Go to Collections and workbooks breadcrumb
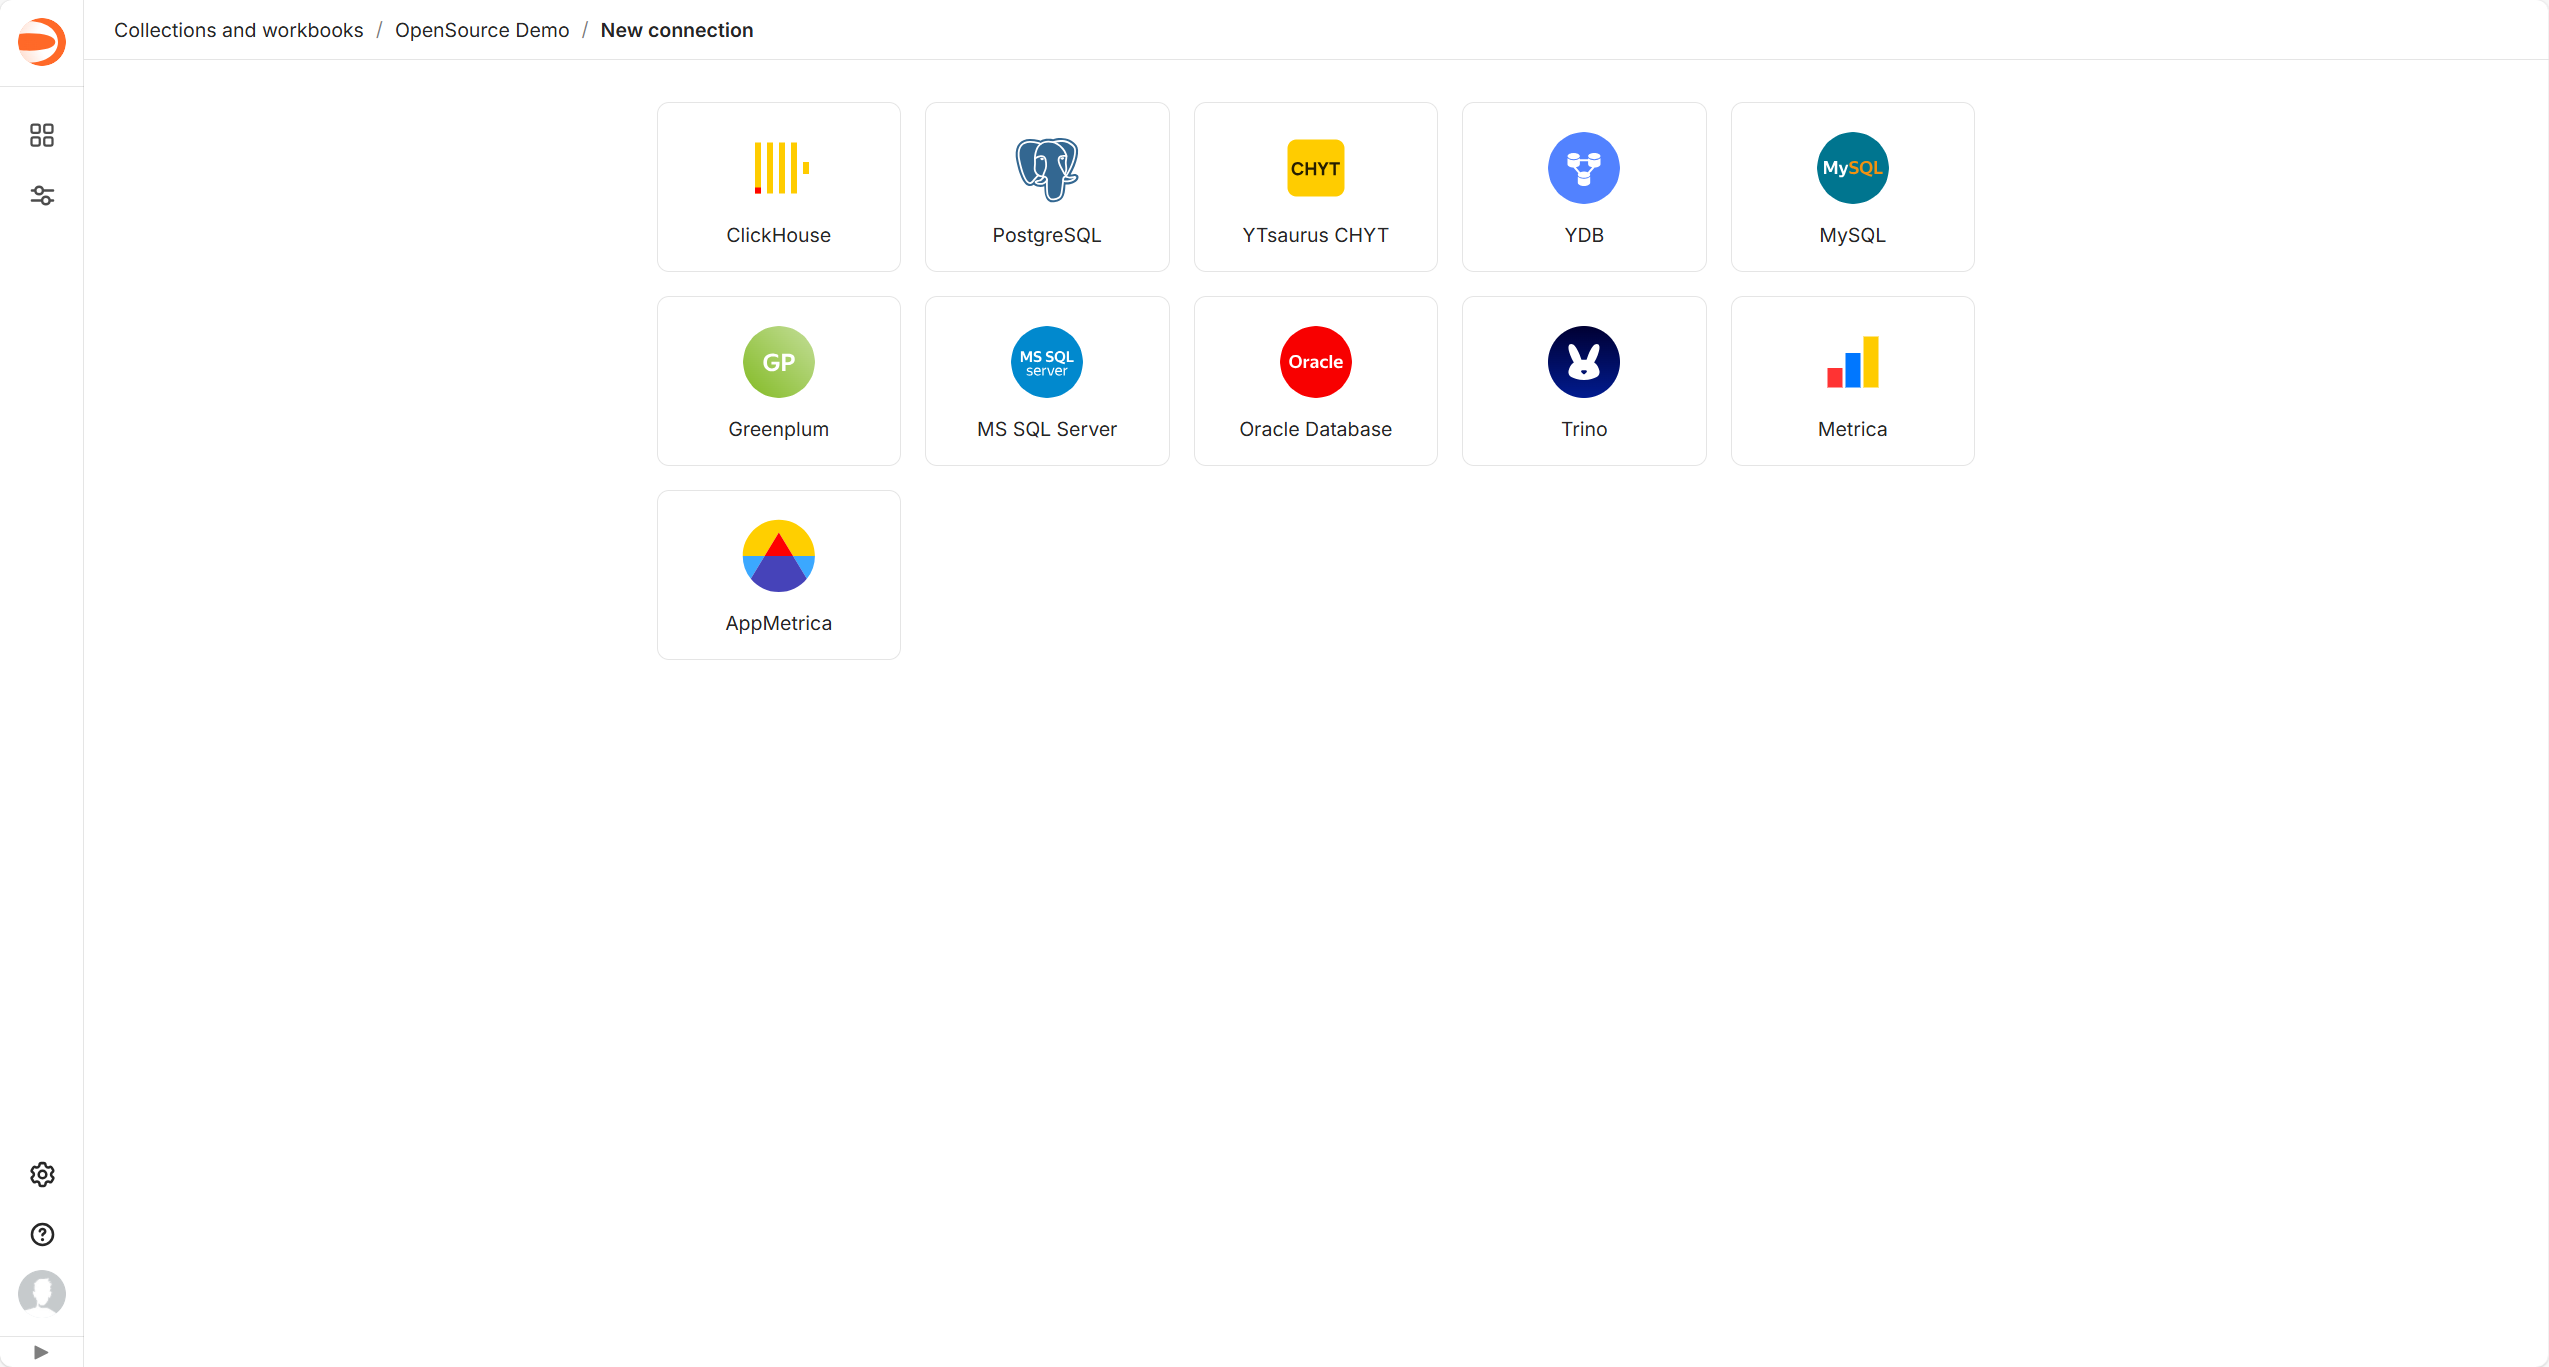2549x1367 pixels. click(x=239, y=30)
